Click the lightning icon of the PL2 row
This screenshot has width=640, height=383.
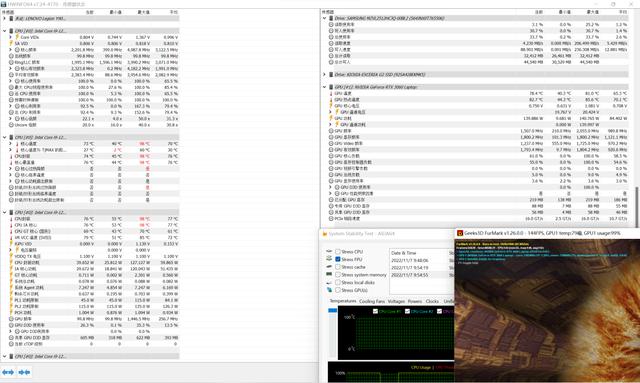point(11,306)
